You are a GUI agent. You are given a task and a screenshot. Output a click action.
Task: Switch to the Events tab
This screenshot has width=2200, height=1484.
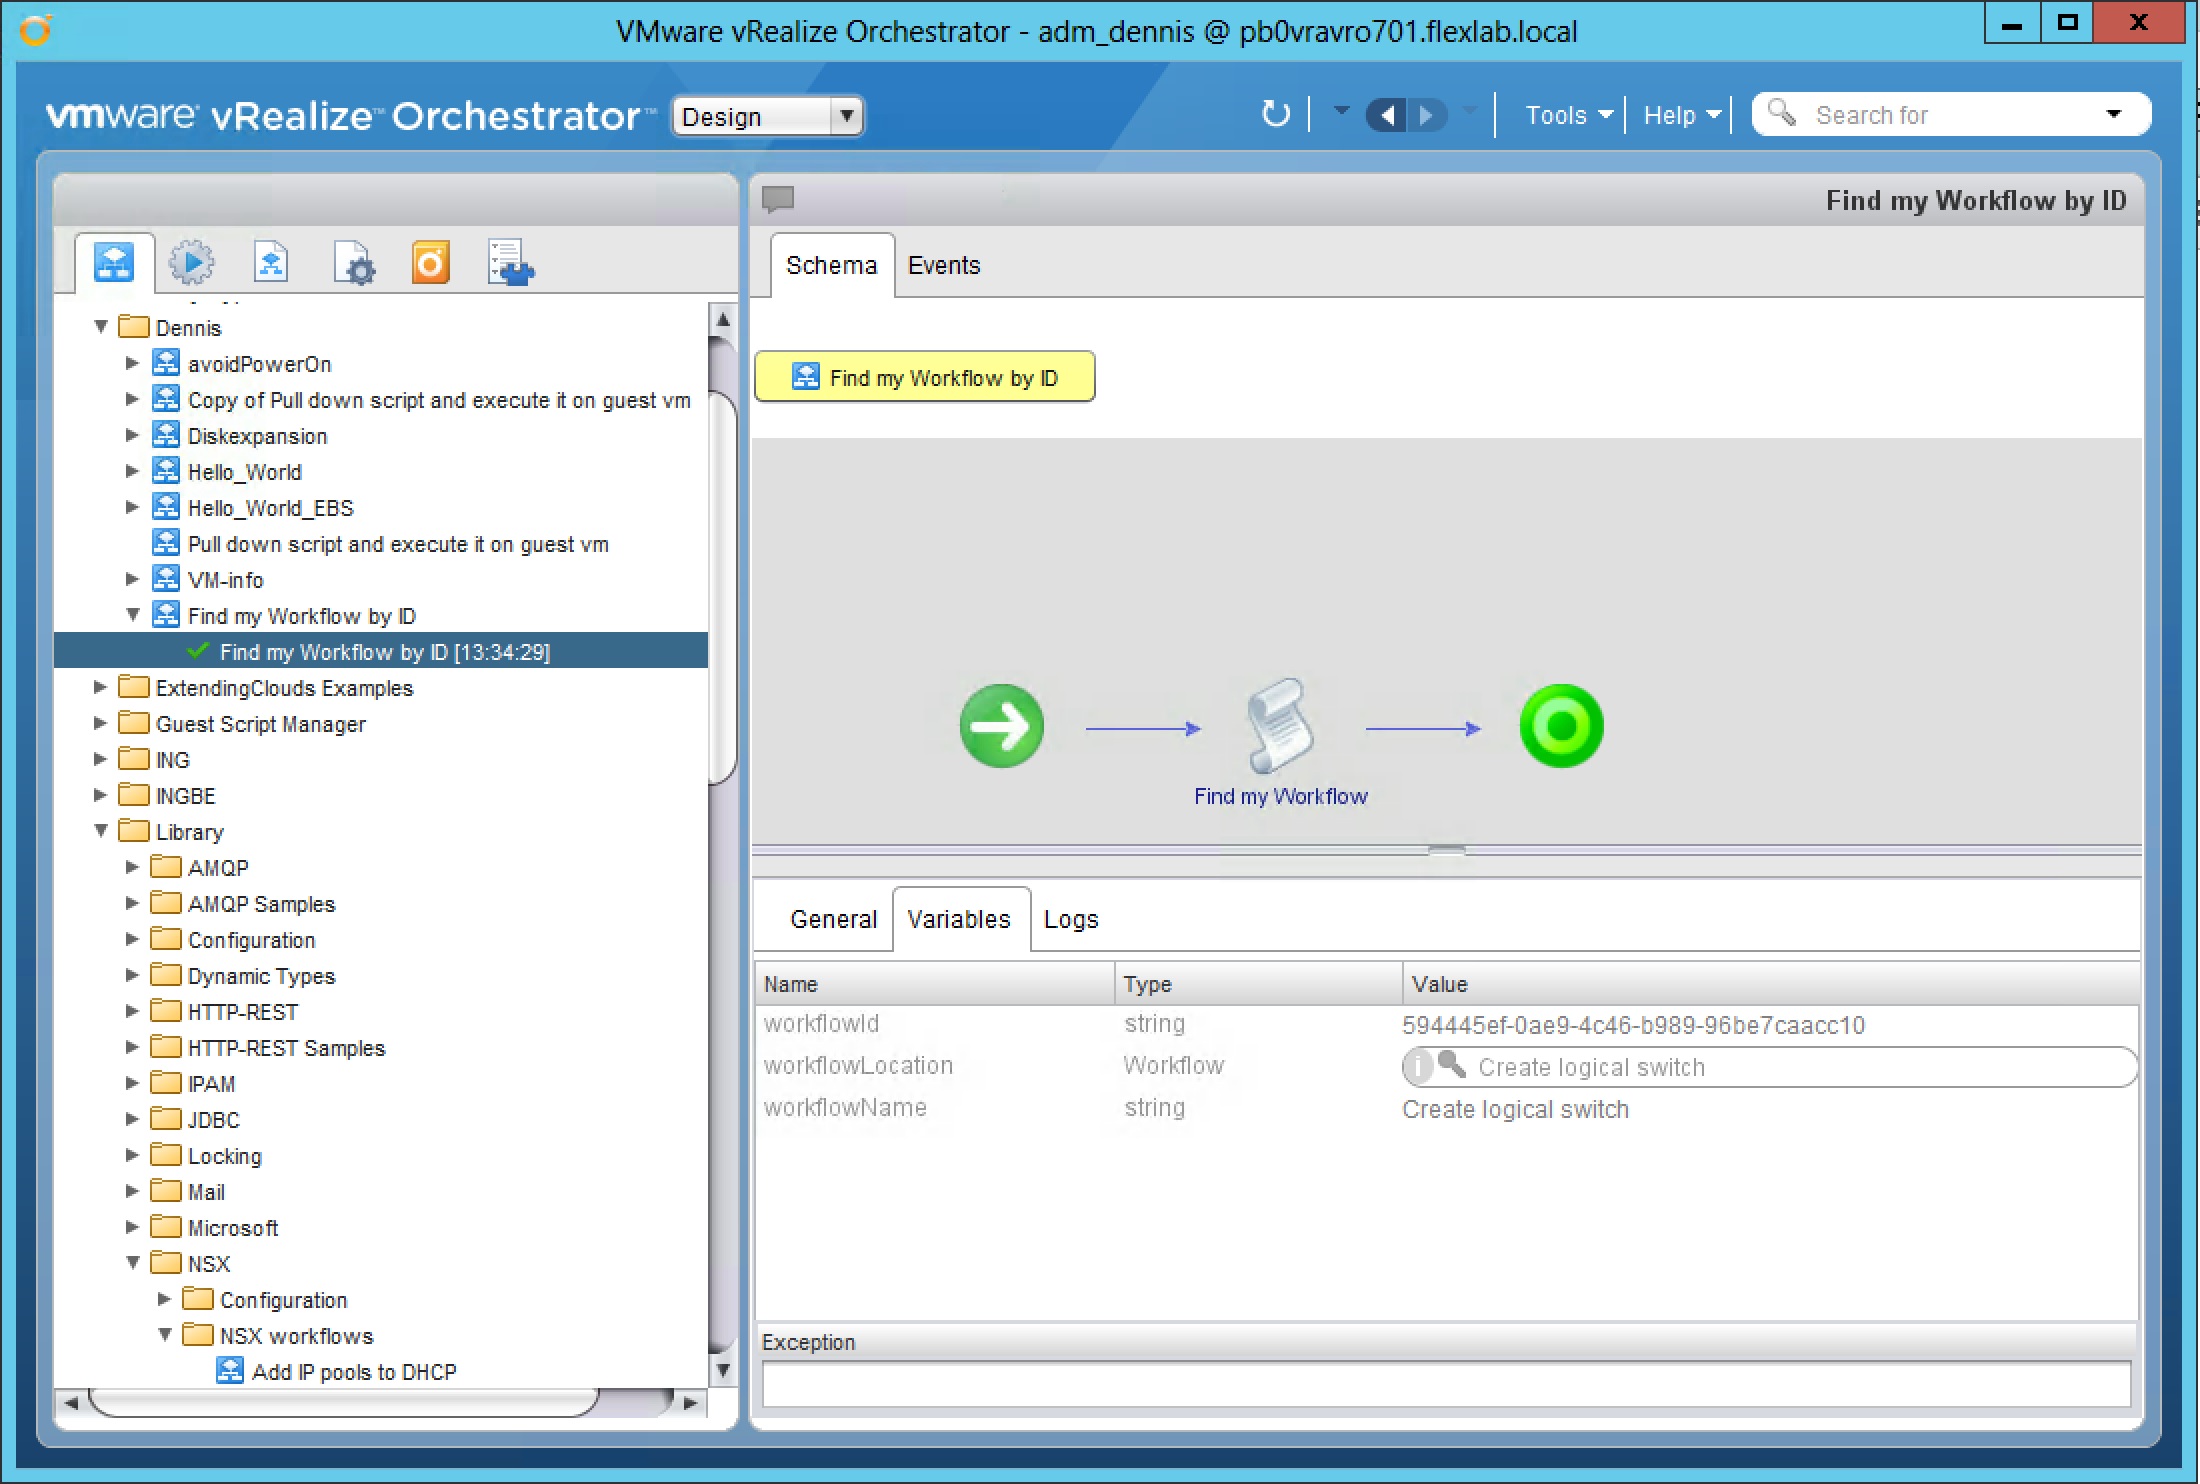[x=943, y=265]
